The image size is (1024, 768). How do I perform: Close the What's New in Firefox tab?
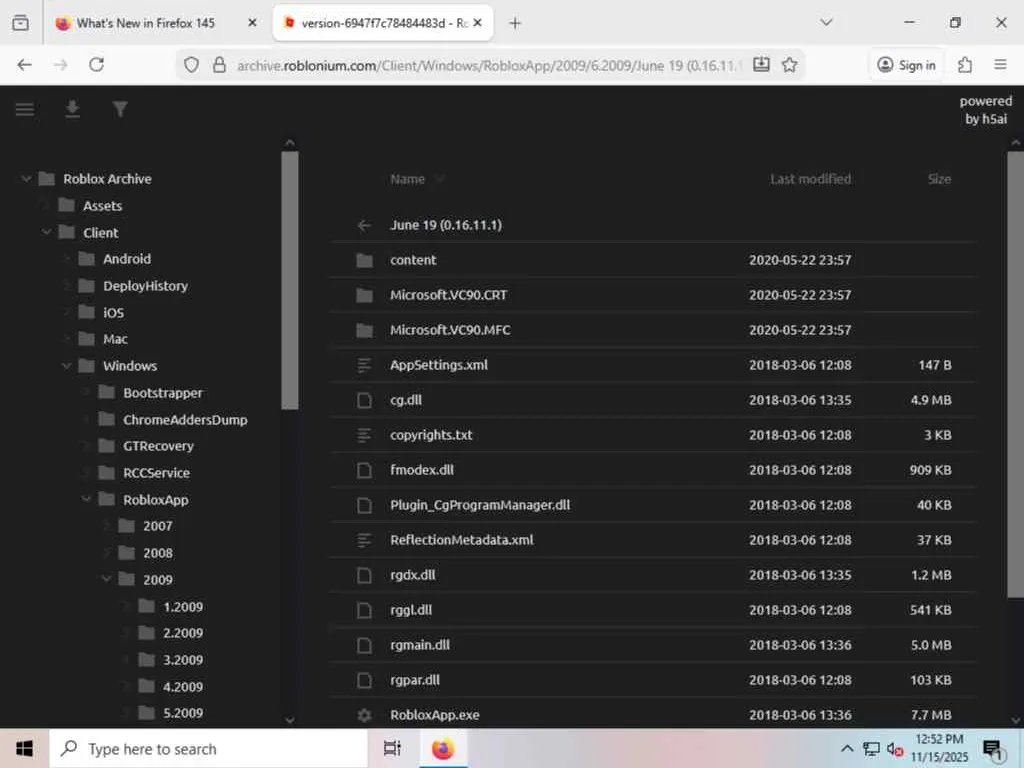(253, 23)
